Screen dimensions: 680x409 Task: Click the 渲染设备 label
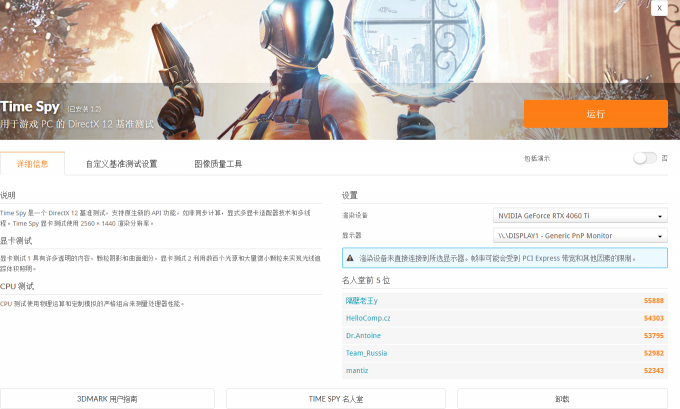pos(355,216)
